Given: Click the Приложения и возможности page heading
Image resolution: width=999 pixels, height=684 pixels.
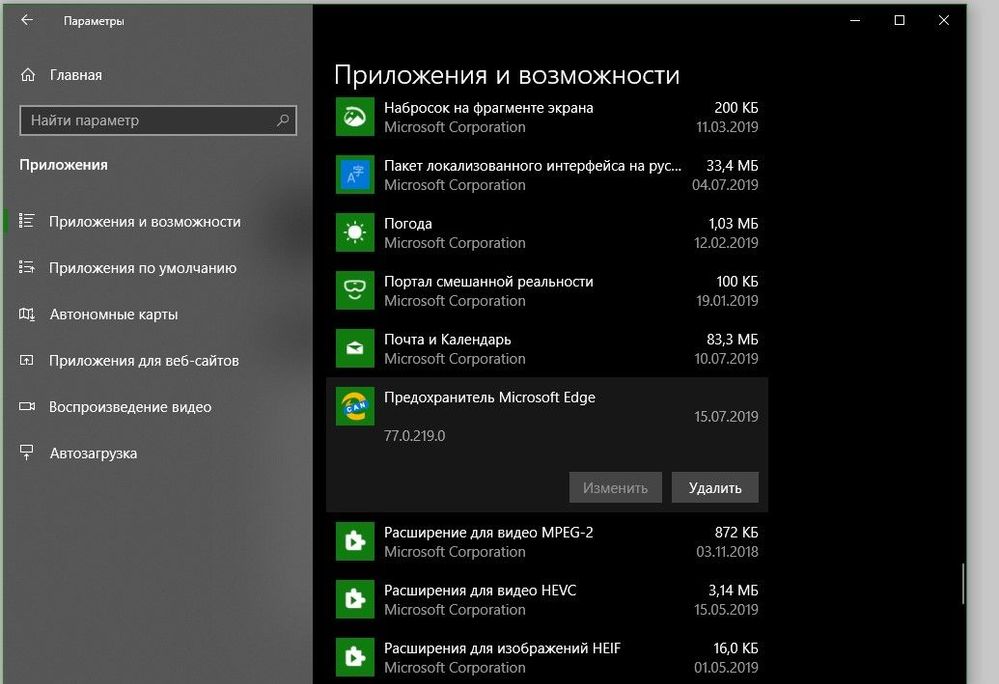Looking at the screenshot, I should tap(507, 75).
